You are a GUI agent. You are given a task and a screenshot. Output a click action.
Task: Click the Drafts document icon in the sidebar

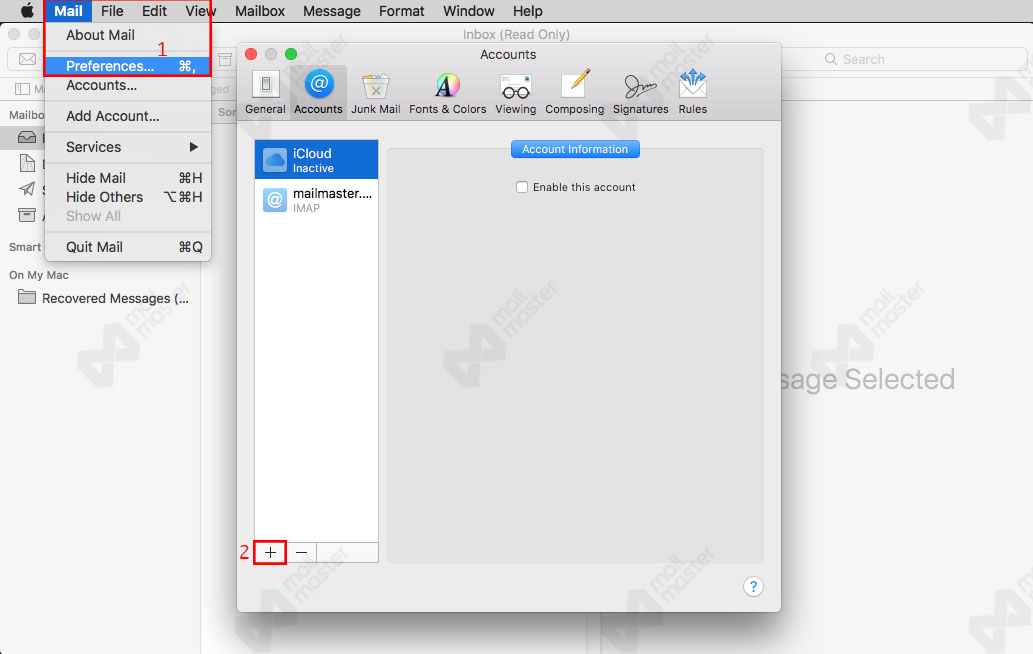tap(27, 163)
